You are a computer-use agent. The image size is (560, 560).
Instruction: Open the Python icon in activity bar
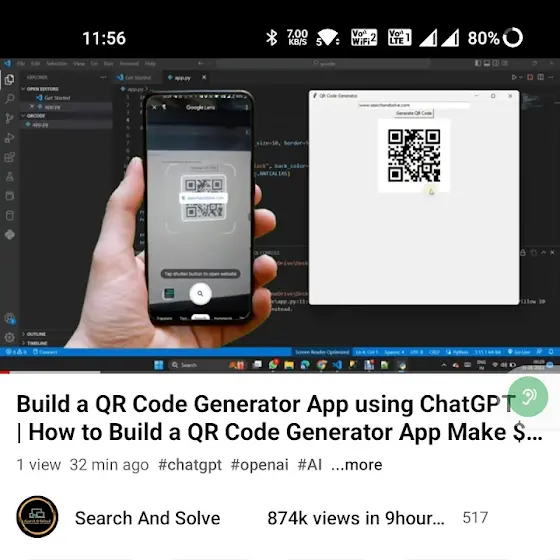pos(10,235)
